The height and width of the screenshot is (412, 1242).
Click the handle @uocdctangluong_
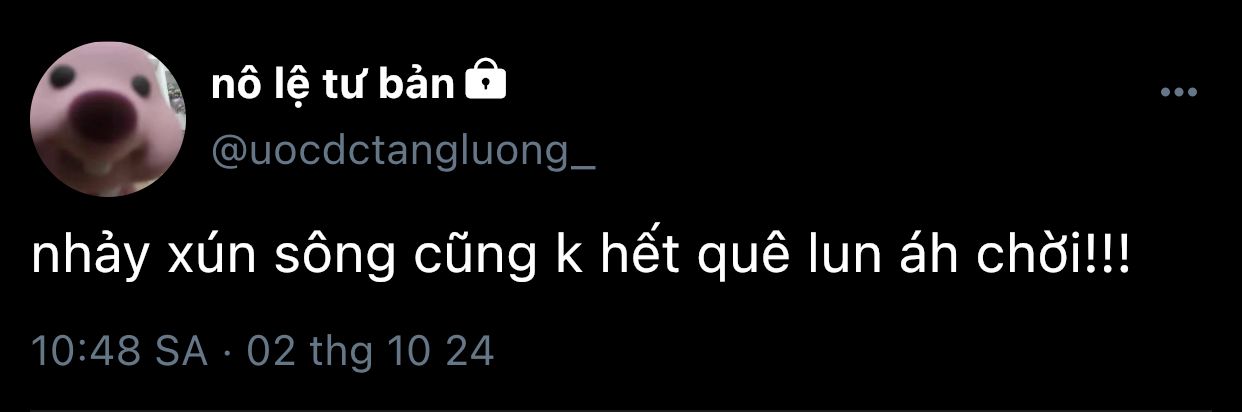[x=402, y=152]
